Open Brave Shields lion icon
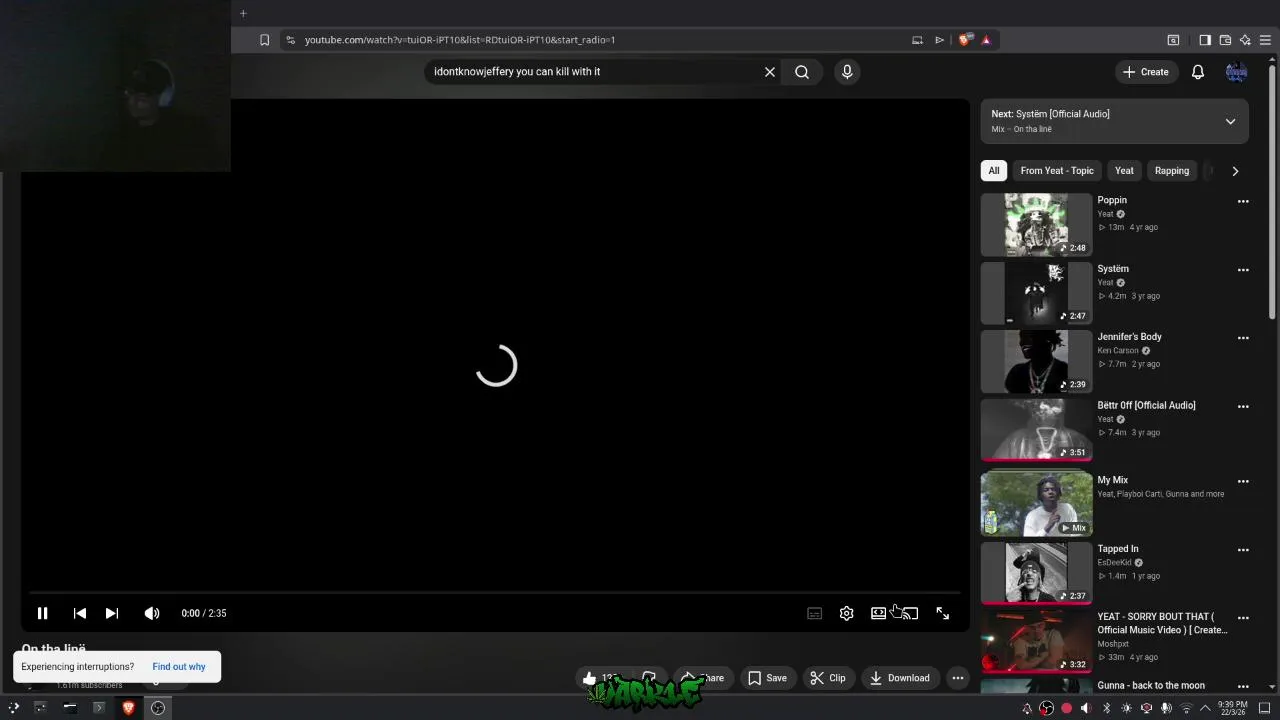1280x720 pixels. click(x=964, y=40)
